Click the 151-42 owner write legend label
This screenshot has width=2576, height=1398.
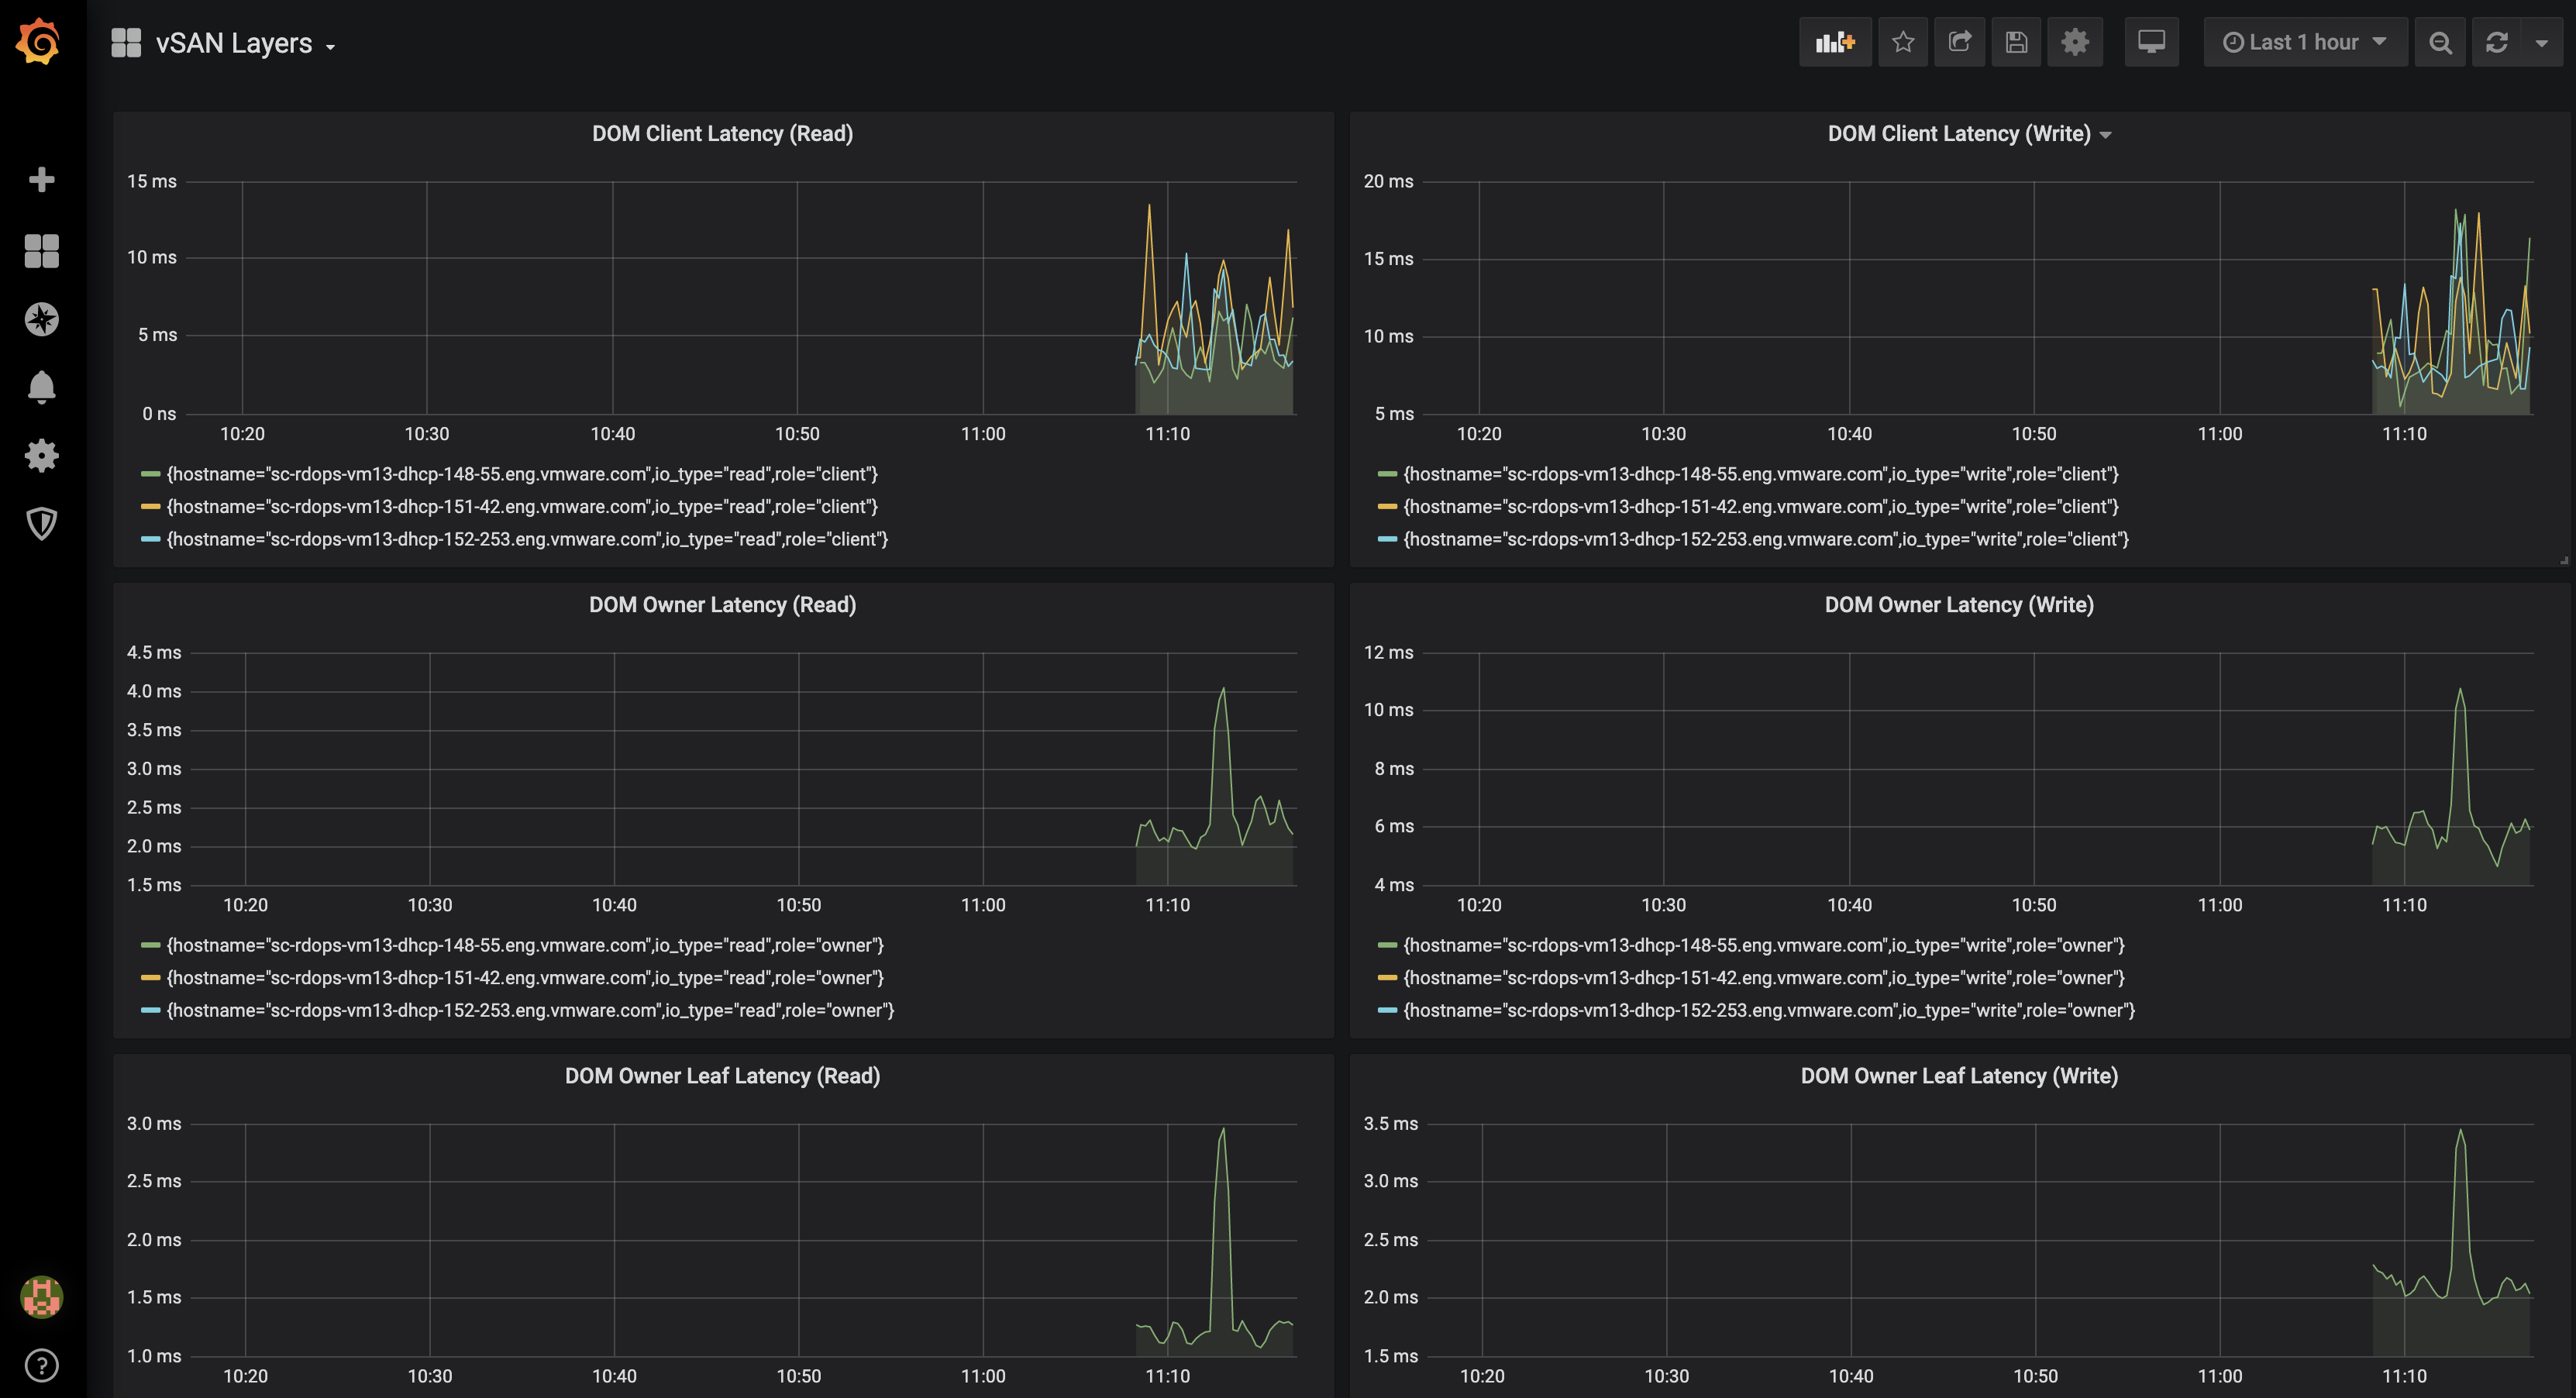[x=1764, y=978]
